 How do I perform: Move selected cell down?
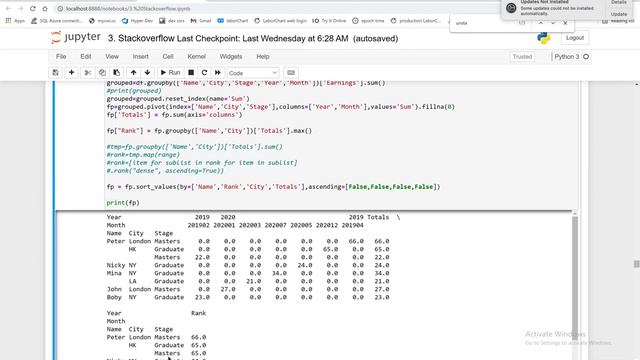coord(147,73)
